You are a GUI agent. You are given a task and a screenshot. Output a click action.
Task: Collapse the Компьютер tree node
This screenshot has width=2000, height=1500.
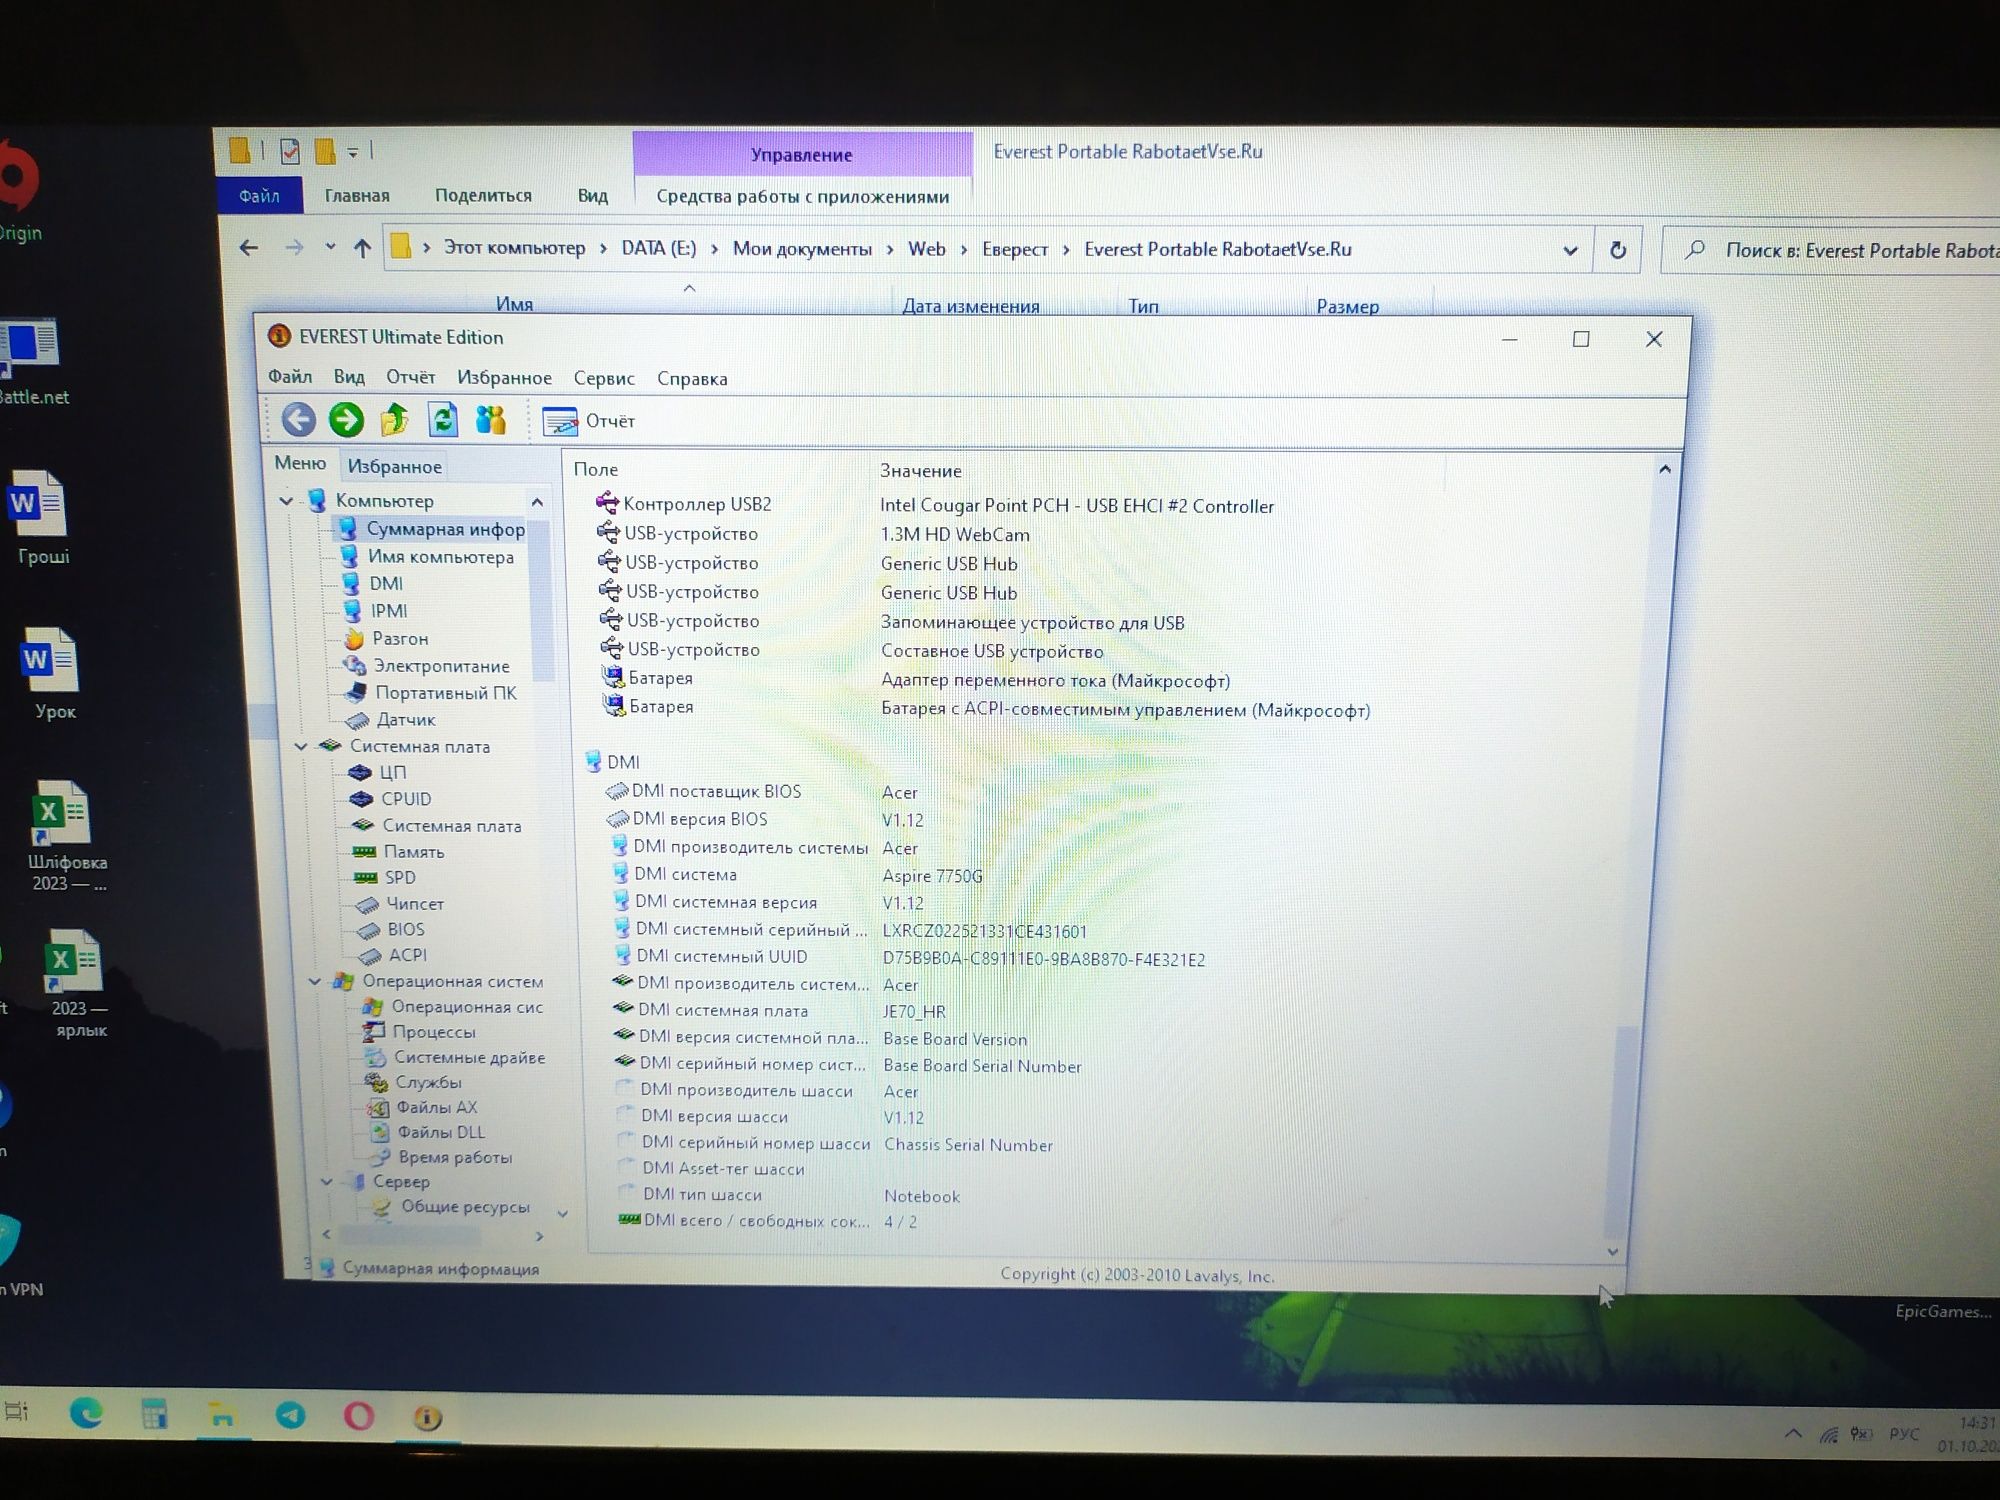286,500
